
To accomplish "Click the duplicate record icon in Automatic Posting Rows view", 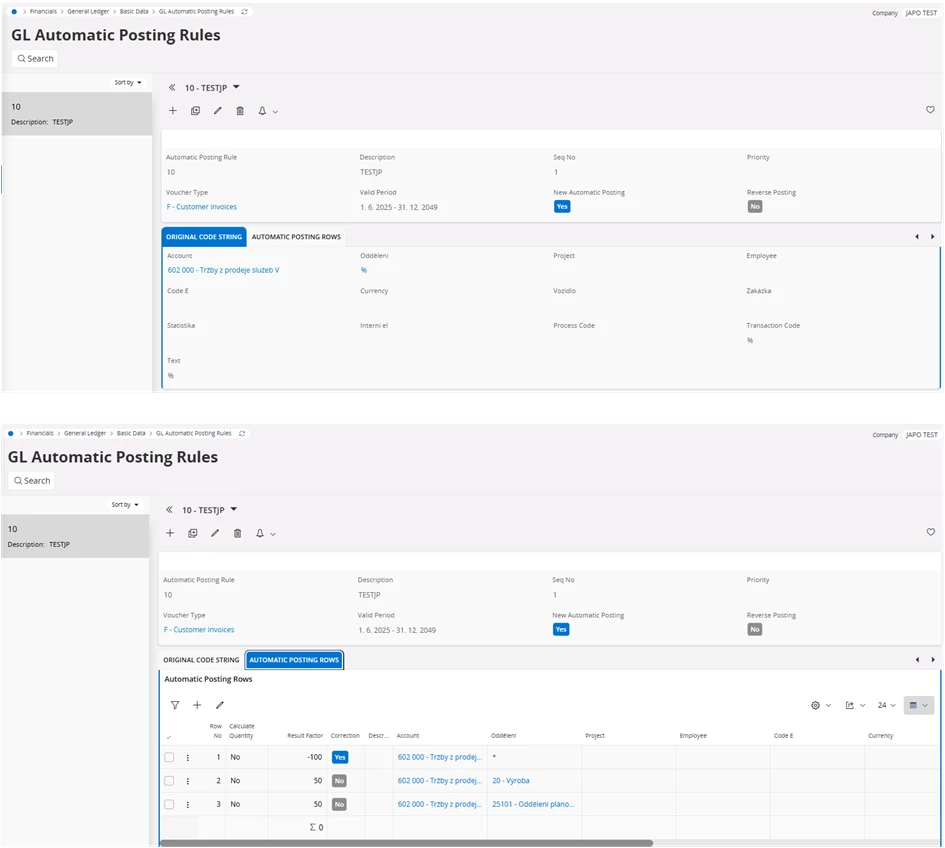I will 193,533.
